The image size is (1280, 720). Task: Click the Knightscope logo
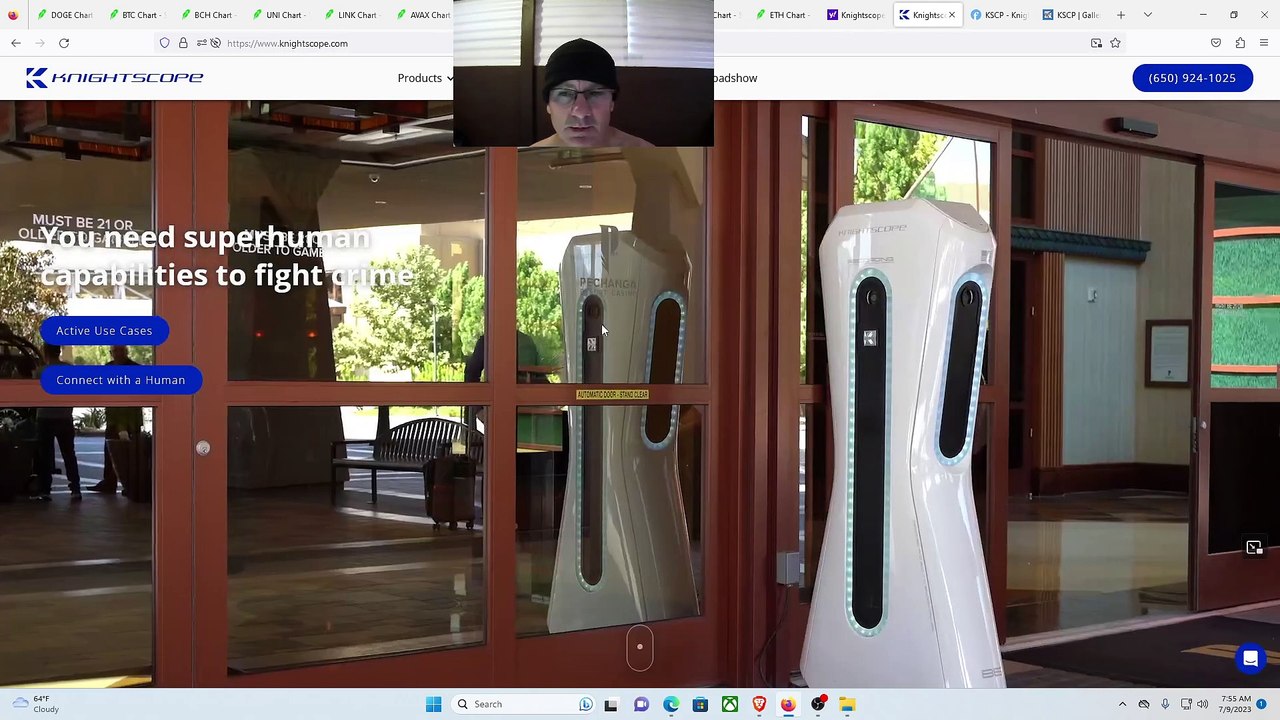click(x=114, y=78)
